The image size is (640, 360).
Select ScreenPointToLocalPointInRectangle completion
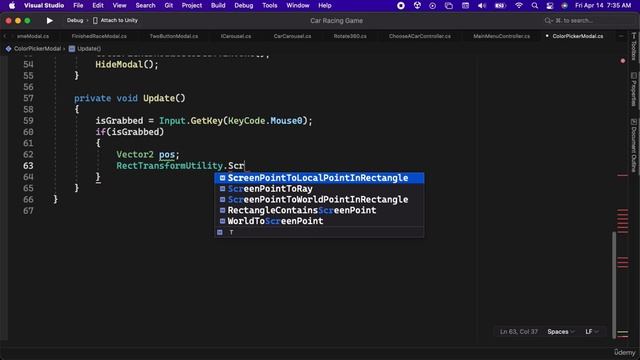(x=319, y=178)
